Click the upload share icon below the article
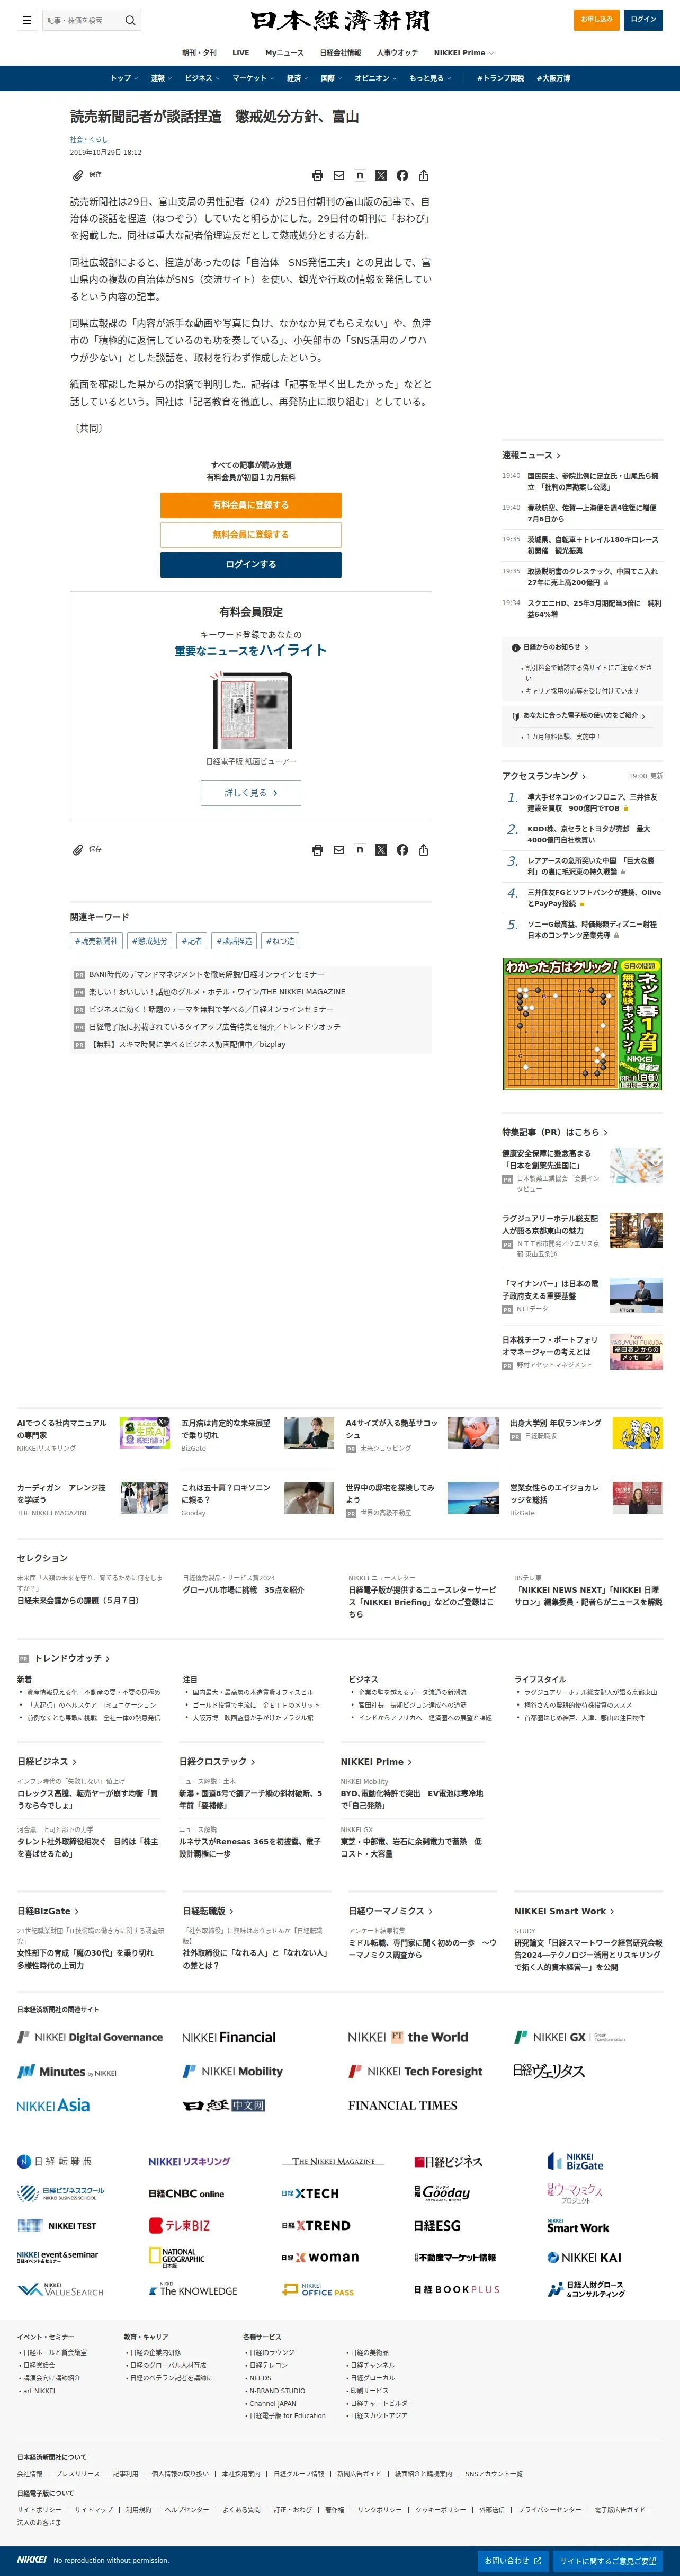The height and width of the screenshot is (2576, 680). 424,850
